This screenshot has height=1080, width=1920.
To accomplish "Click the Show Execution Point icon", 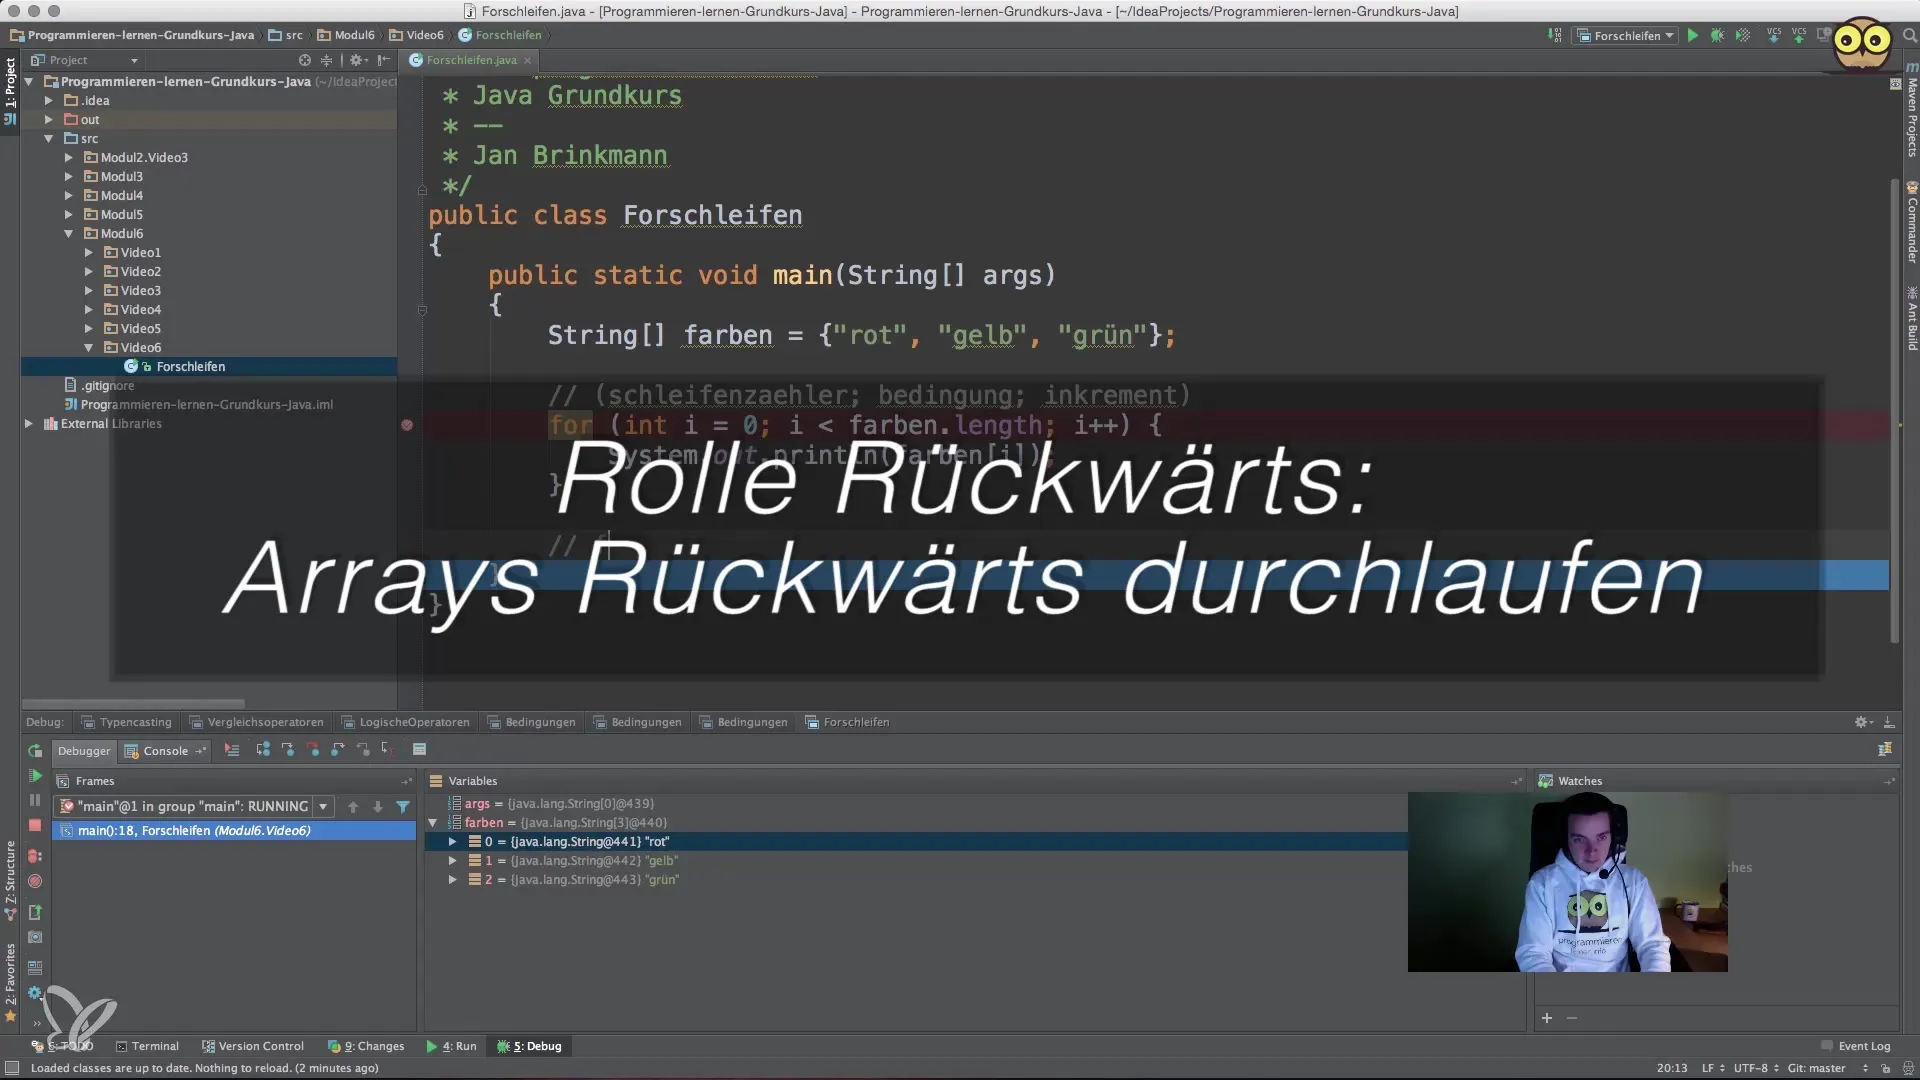I will tap(232, 750).
